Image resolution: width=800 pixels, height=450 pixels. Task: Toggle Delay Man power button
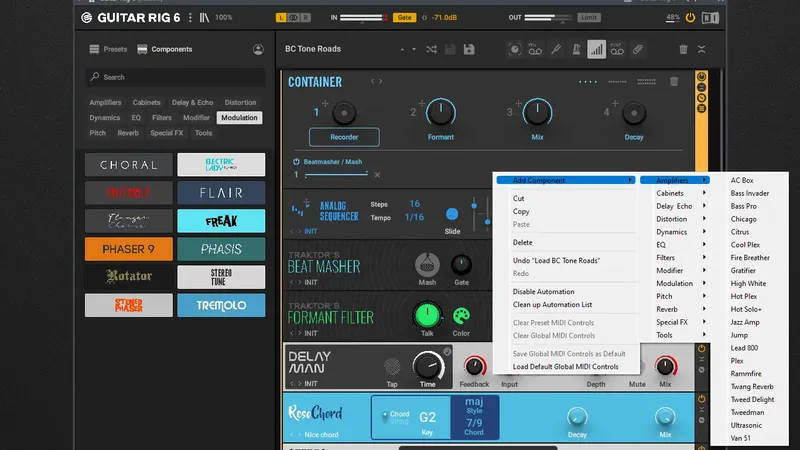[x=702, y=349]
